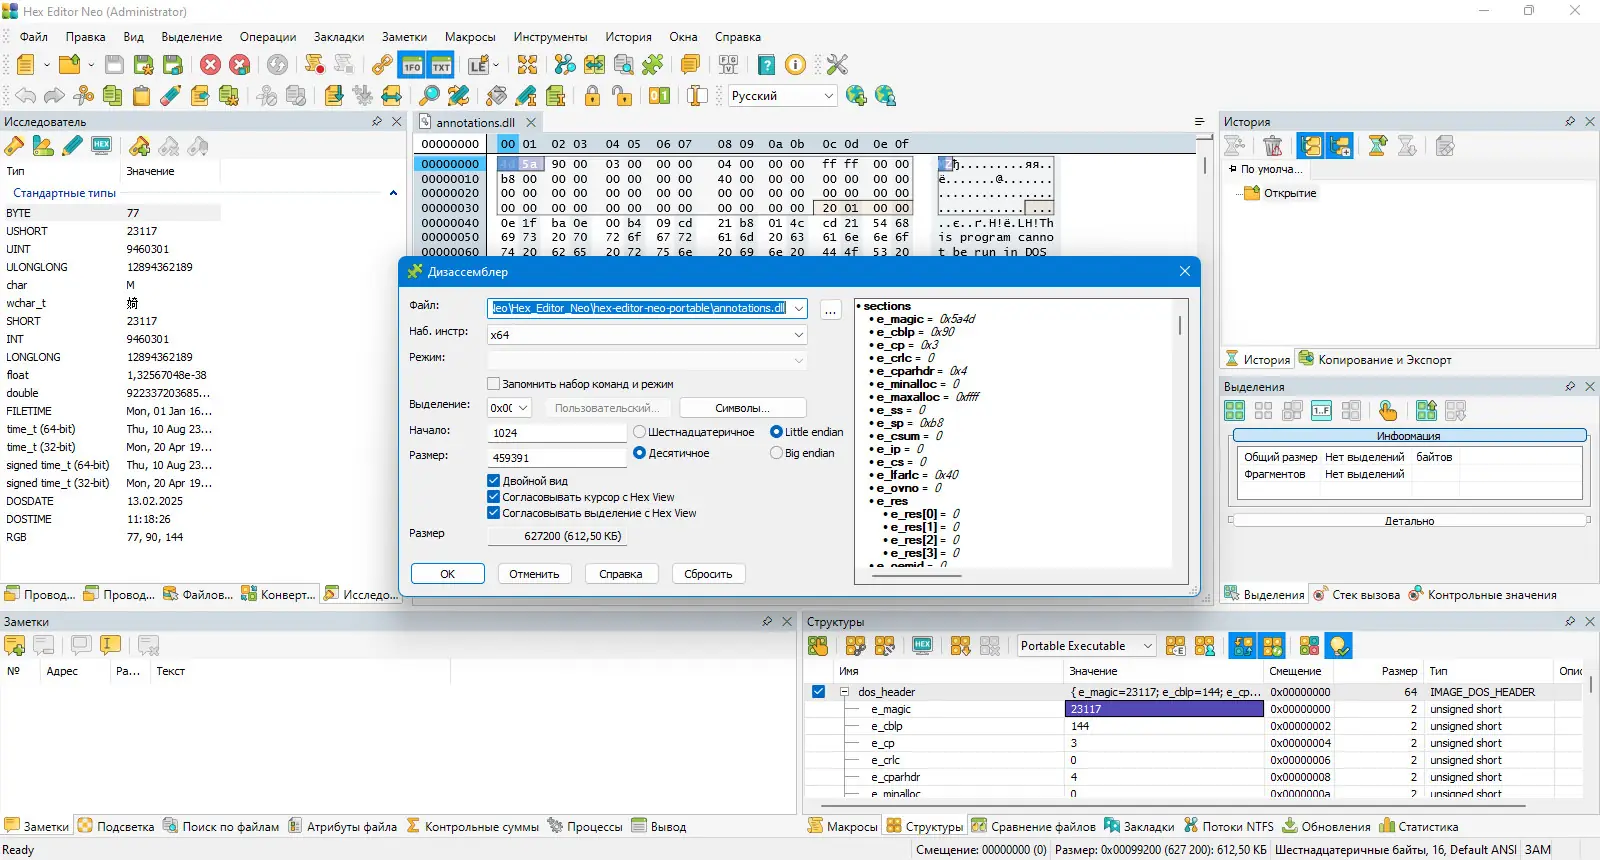Open the 'Инструменты' menu
Screen dimensions: 1600x860
tap(550, 37)
